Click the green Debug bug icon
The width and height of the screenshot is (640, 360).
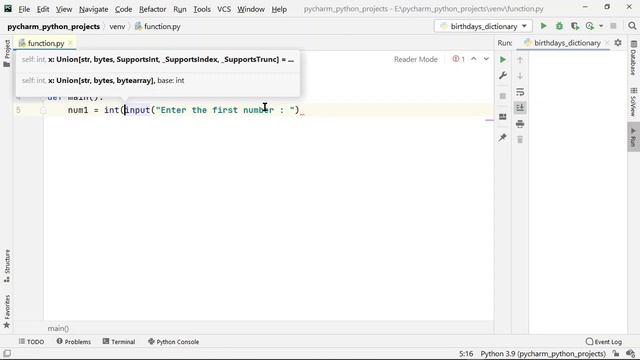[559, 26]
